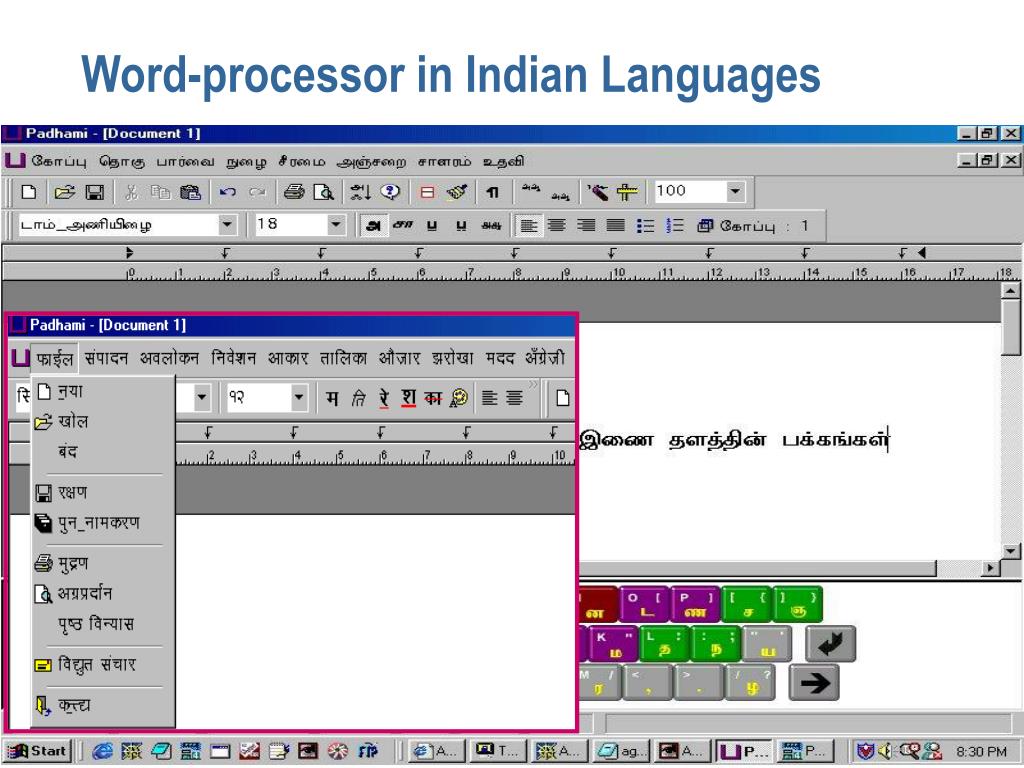Click the gray '/ ?' key on keyboard
1024x768 pixels.
[750, 683]
